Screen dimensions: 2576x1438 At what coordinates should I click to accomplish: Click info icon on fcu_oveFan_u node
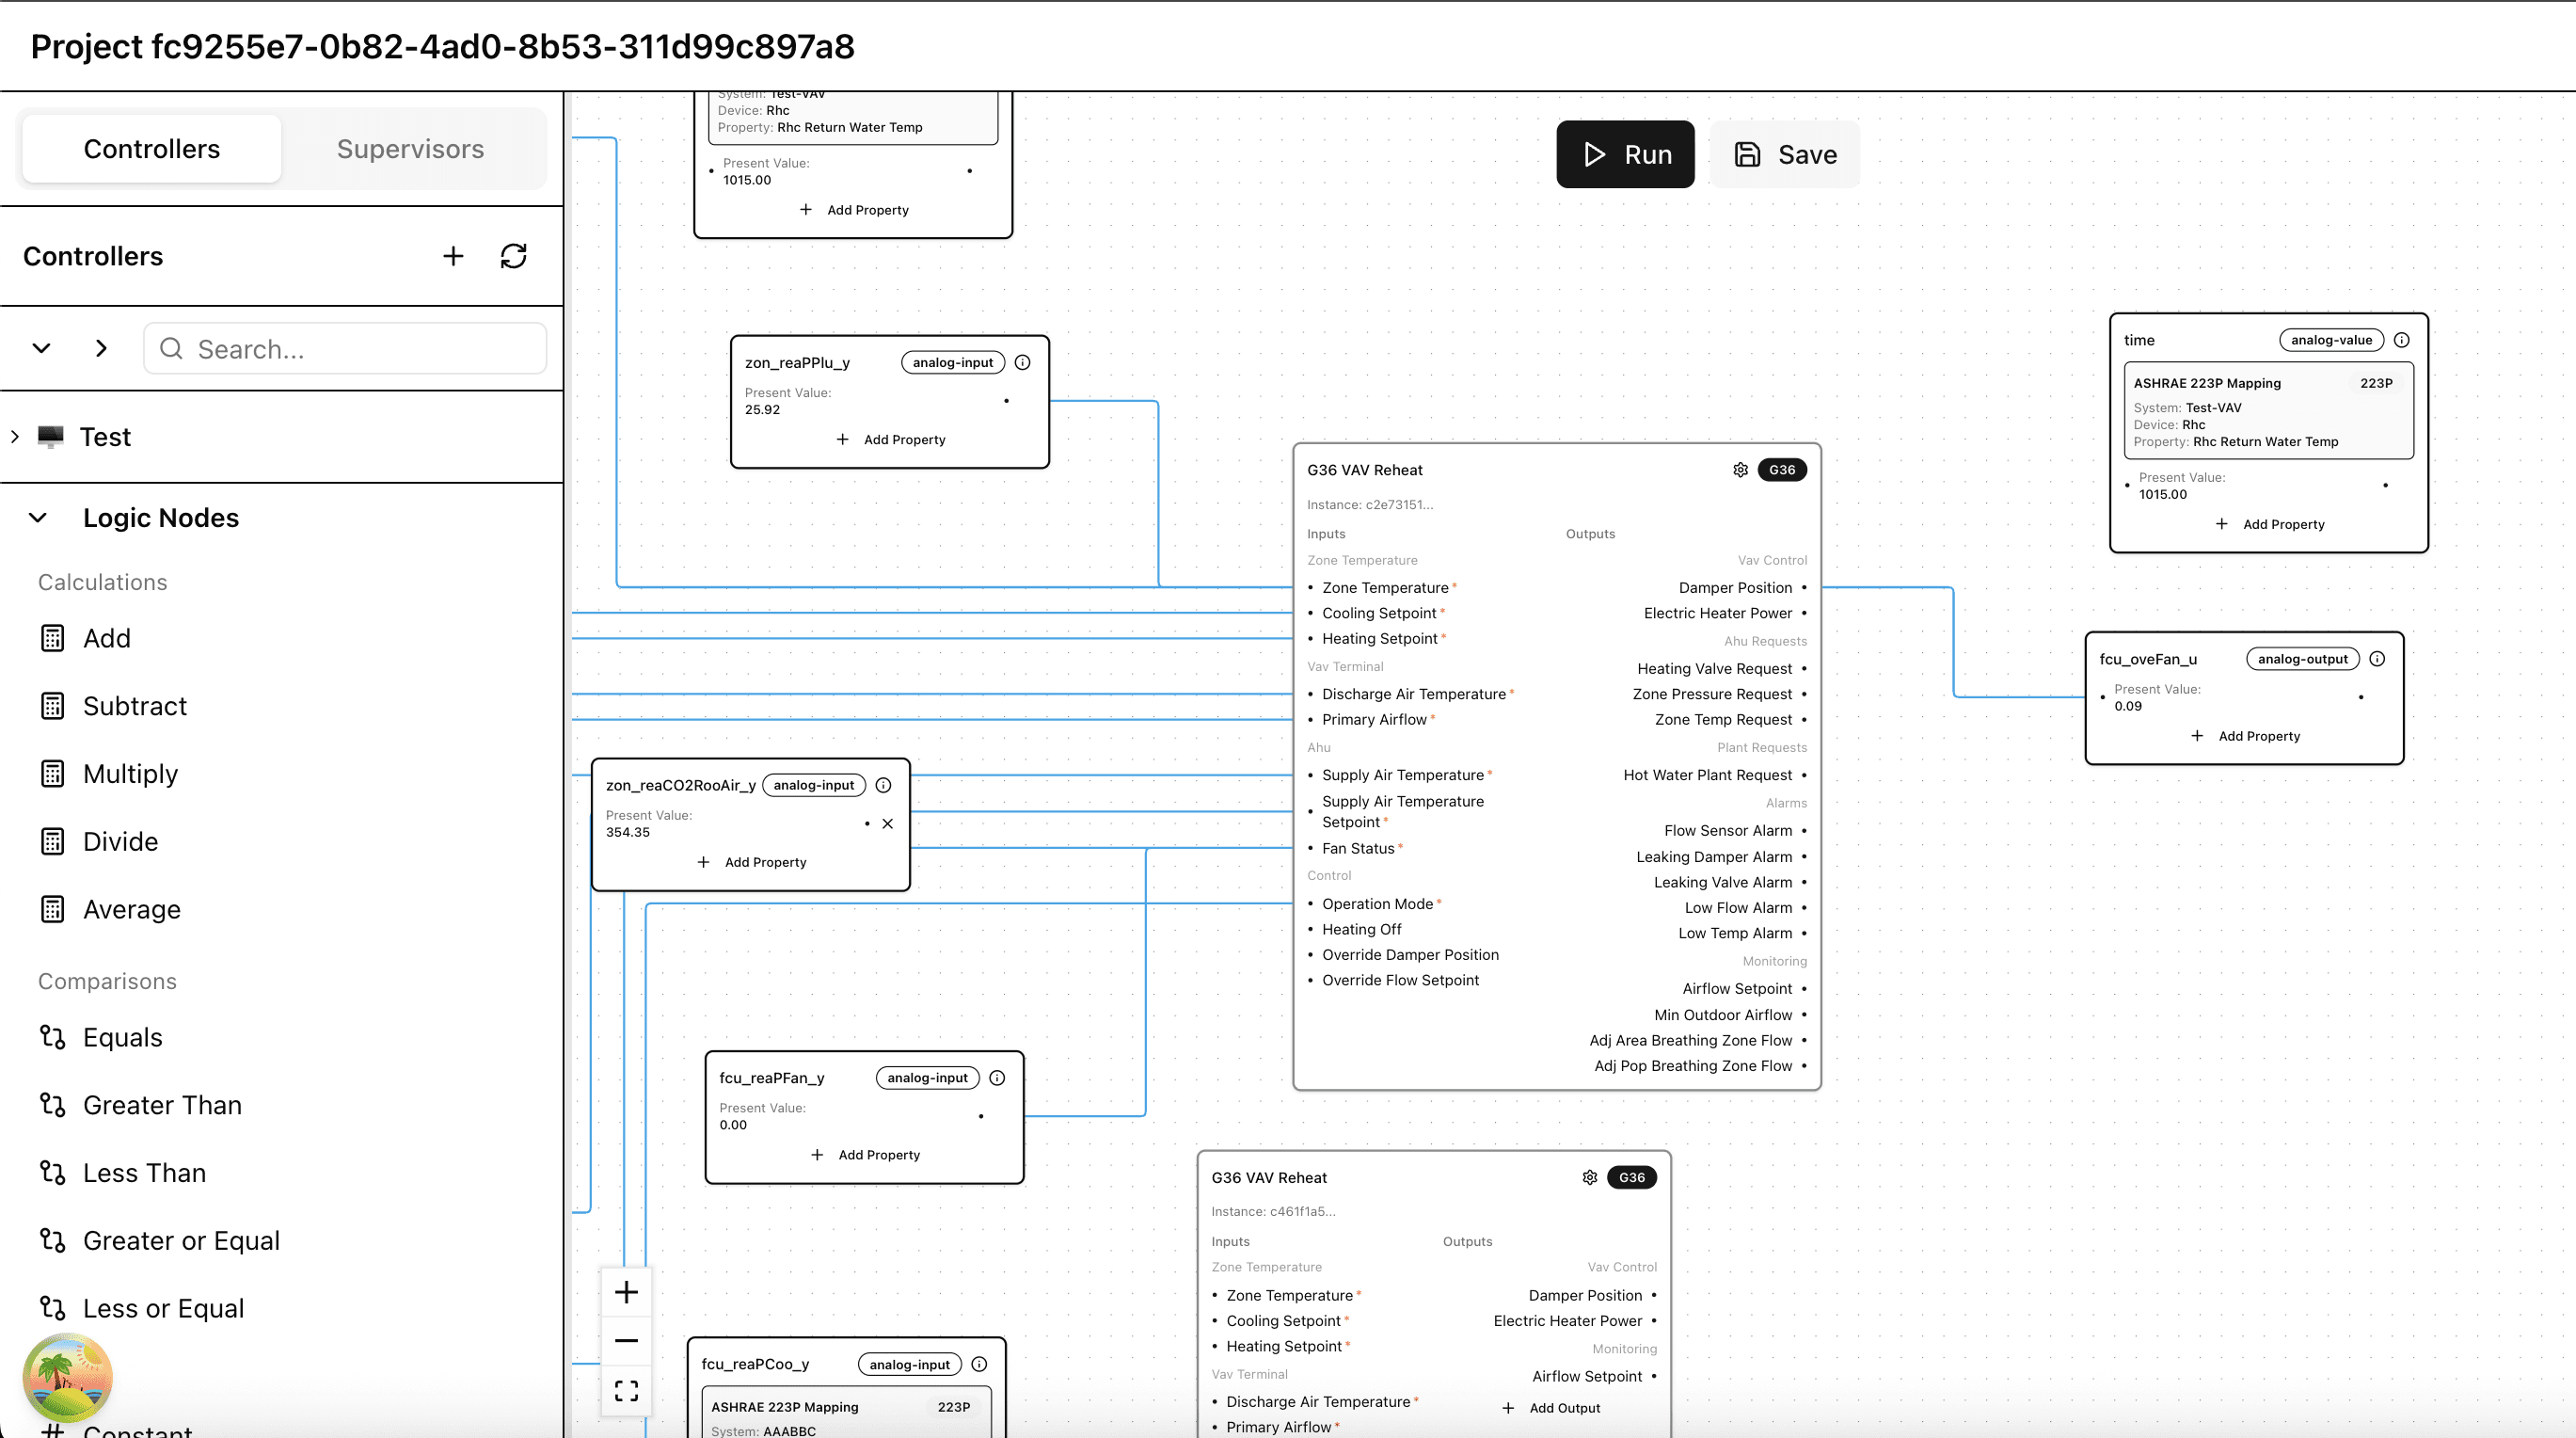(x=2377, y=659)
